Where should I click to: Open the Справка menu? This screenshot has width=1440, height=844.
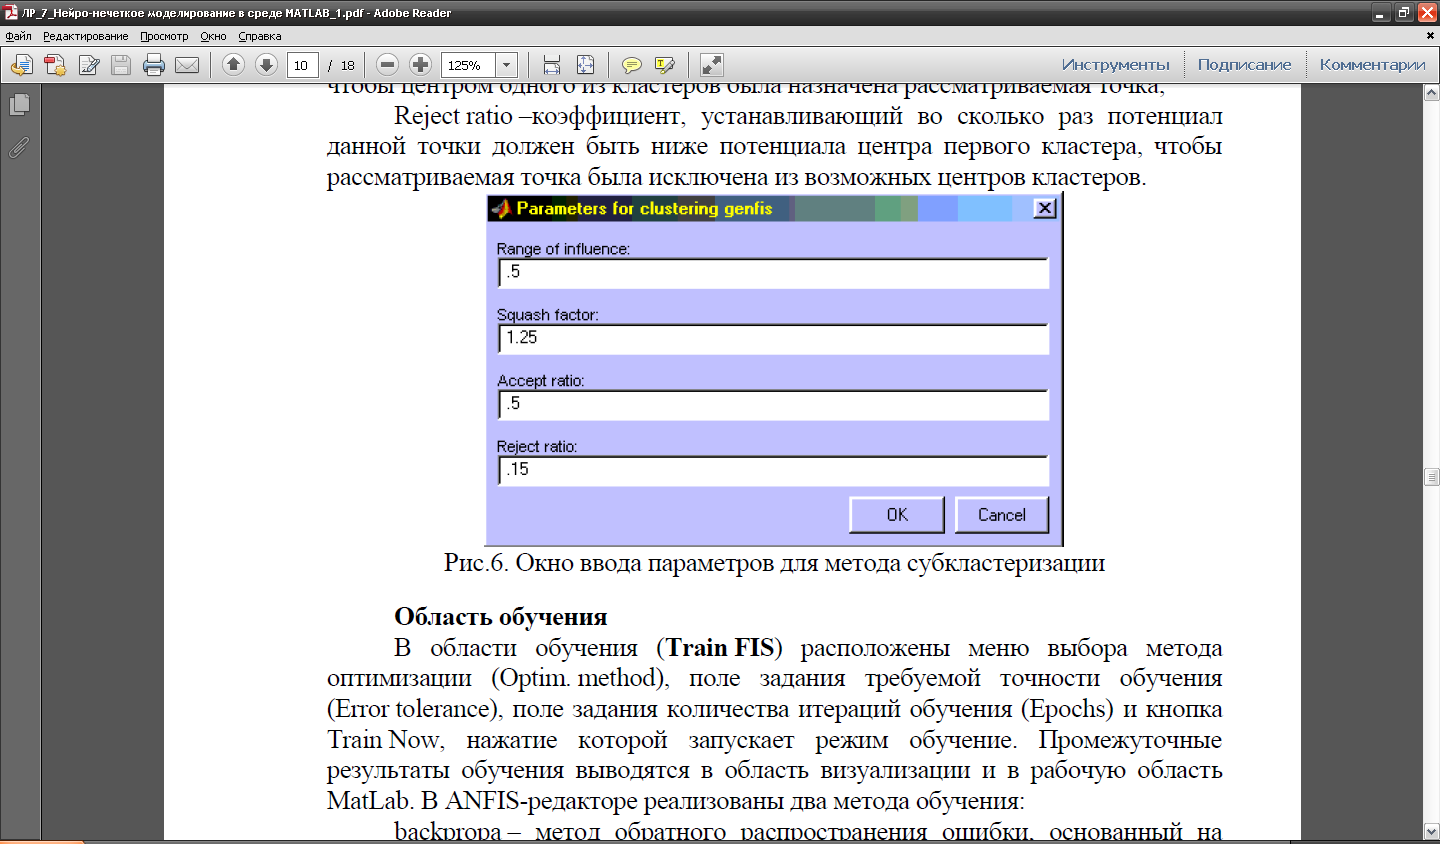260,36
